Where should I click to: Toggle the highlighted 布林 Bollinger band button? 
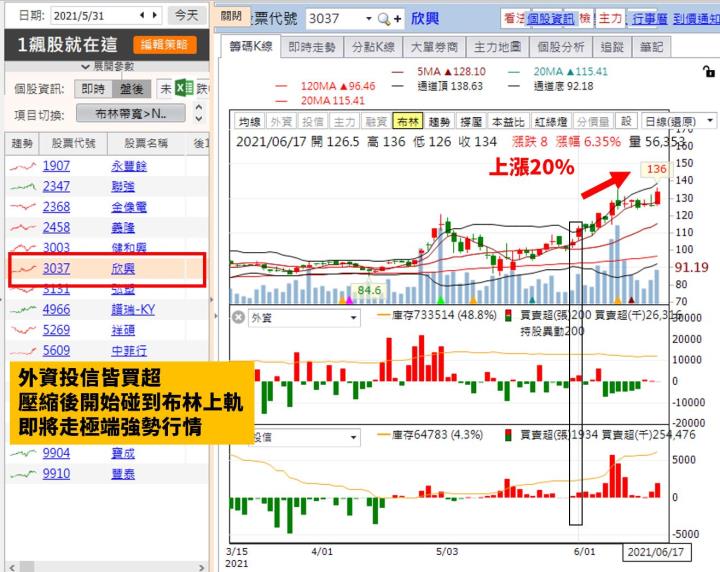pyautogui.click(x=408, y=122)
